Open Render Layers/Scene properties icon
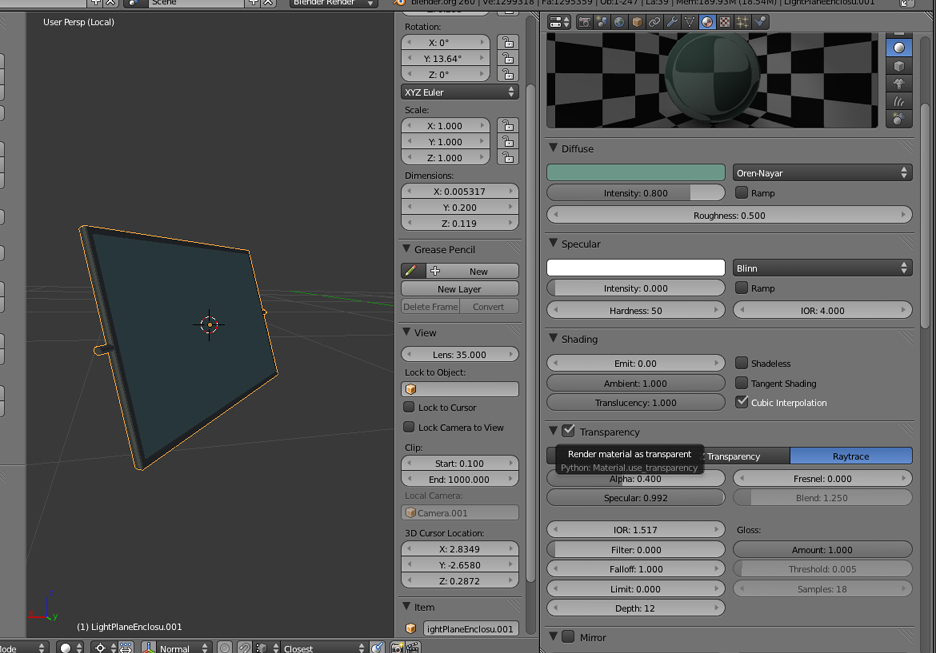This screenshot has width=936, height=653. pyautogui.click(x=602, y=22)
